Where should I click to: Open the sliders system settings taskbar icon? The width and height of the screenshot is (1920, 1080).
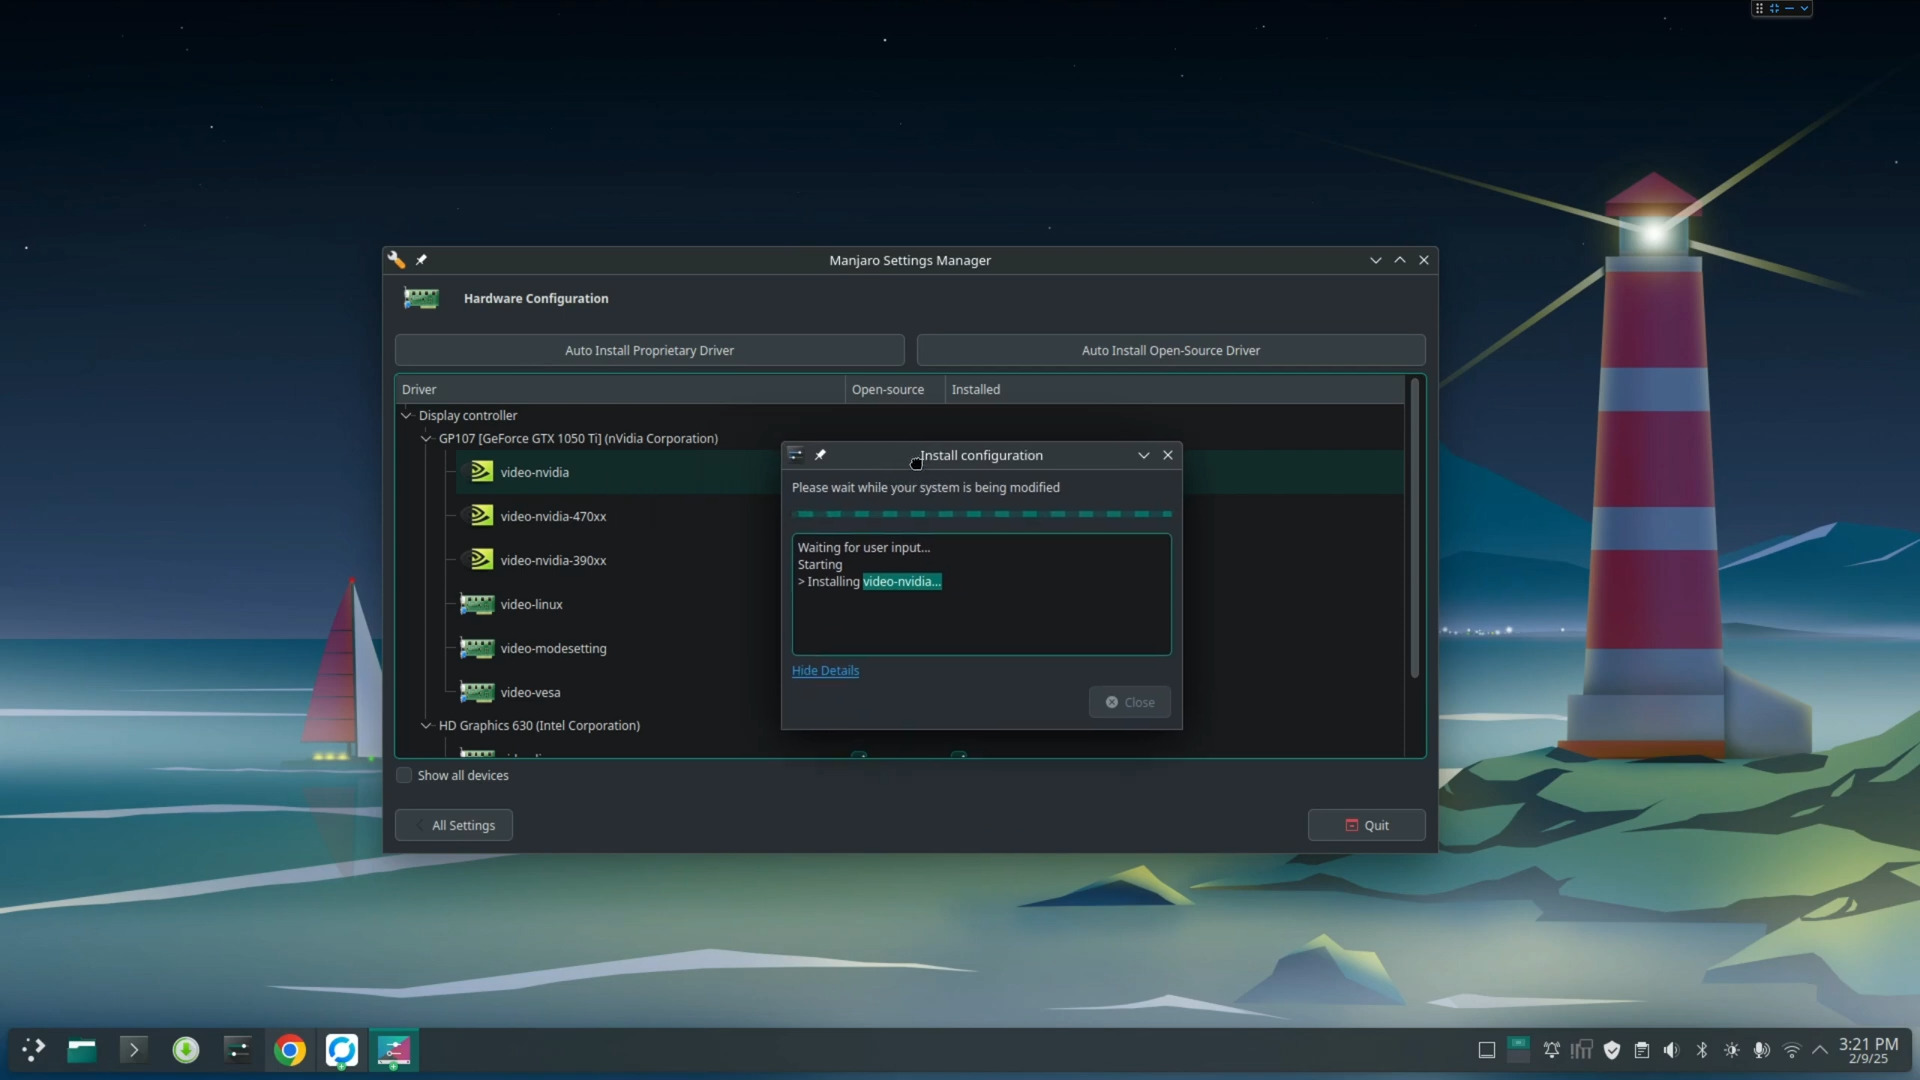point(238,1049)
